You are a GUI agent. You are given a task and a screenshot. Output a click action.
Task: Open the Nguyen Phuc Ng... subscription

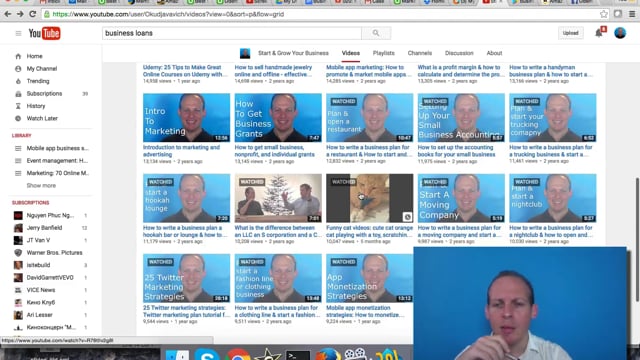point(51,216)
